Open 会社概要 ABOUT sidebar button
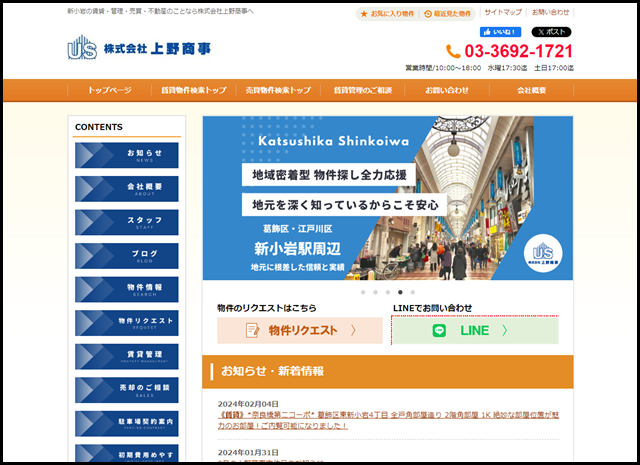Image resolution: width=640 pixels, height=465 pixels. pyautogui.click(x=127, y=189)
